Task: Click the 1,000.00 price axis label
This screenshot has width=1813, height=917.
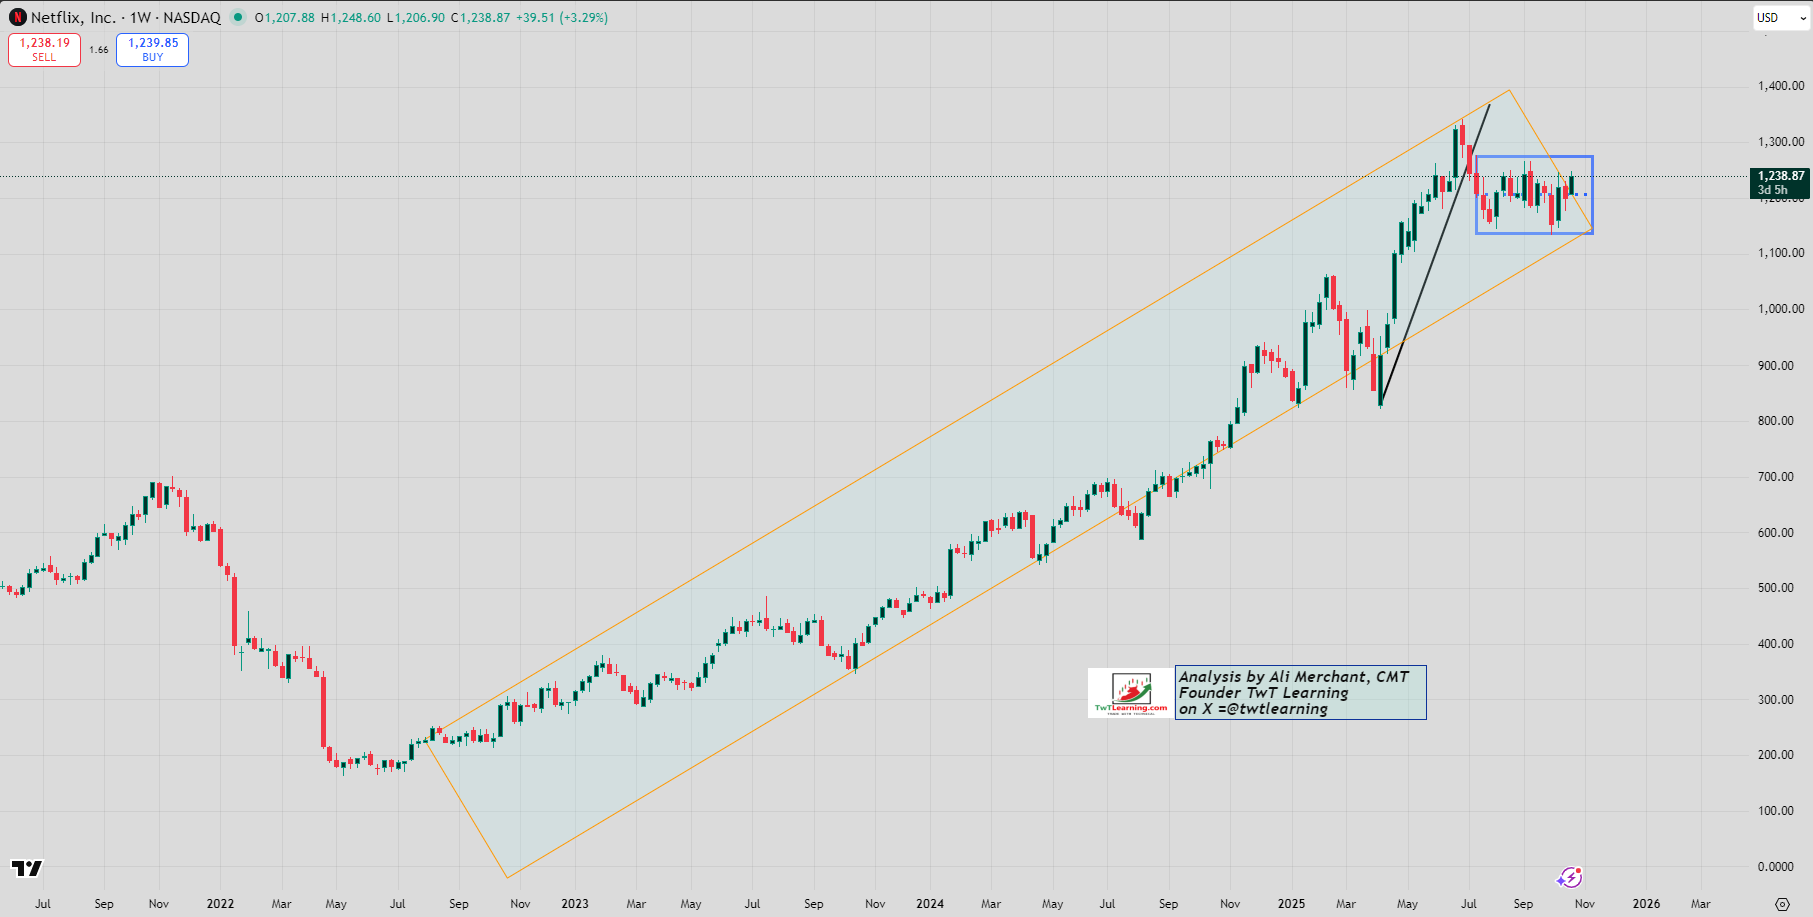Action: click(x=1781, y=309)
